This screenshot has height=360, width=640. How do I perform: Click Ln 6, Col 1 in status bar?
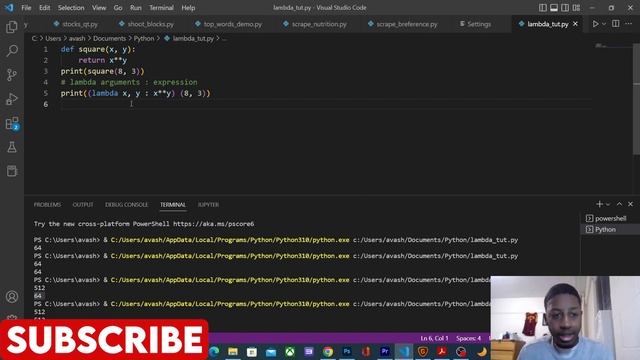434,338
